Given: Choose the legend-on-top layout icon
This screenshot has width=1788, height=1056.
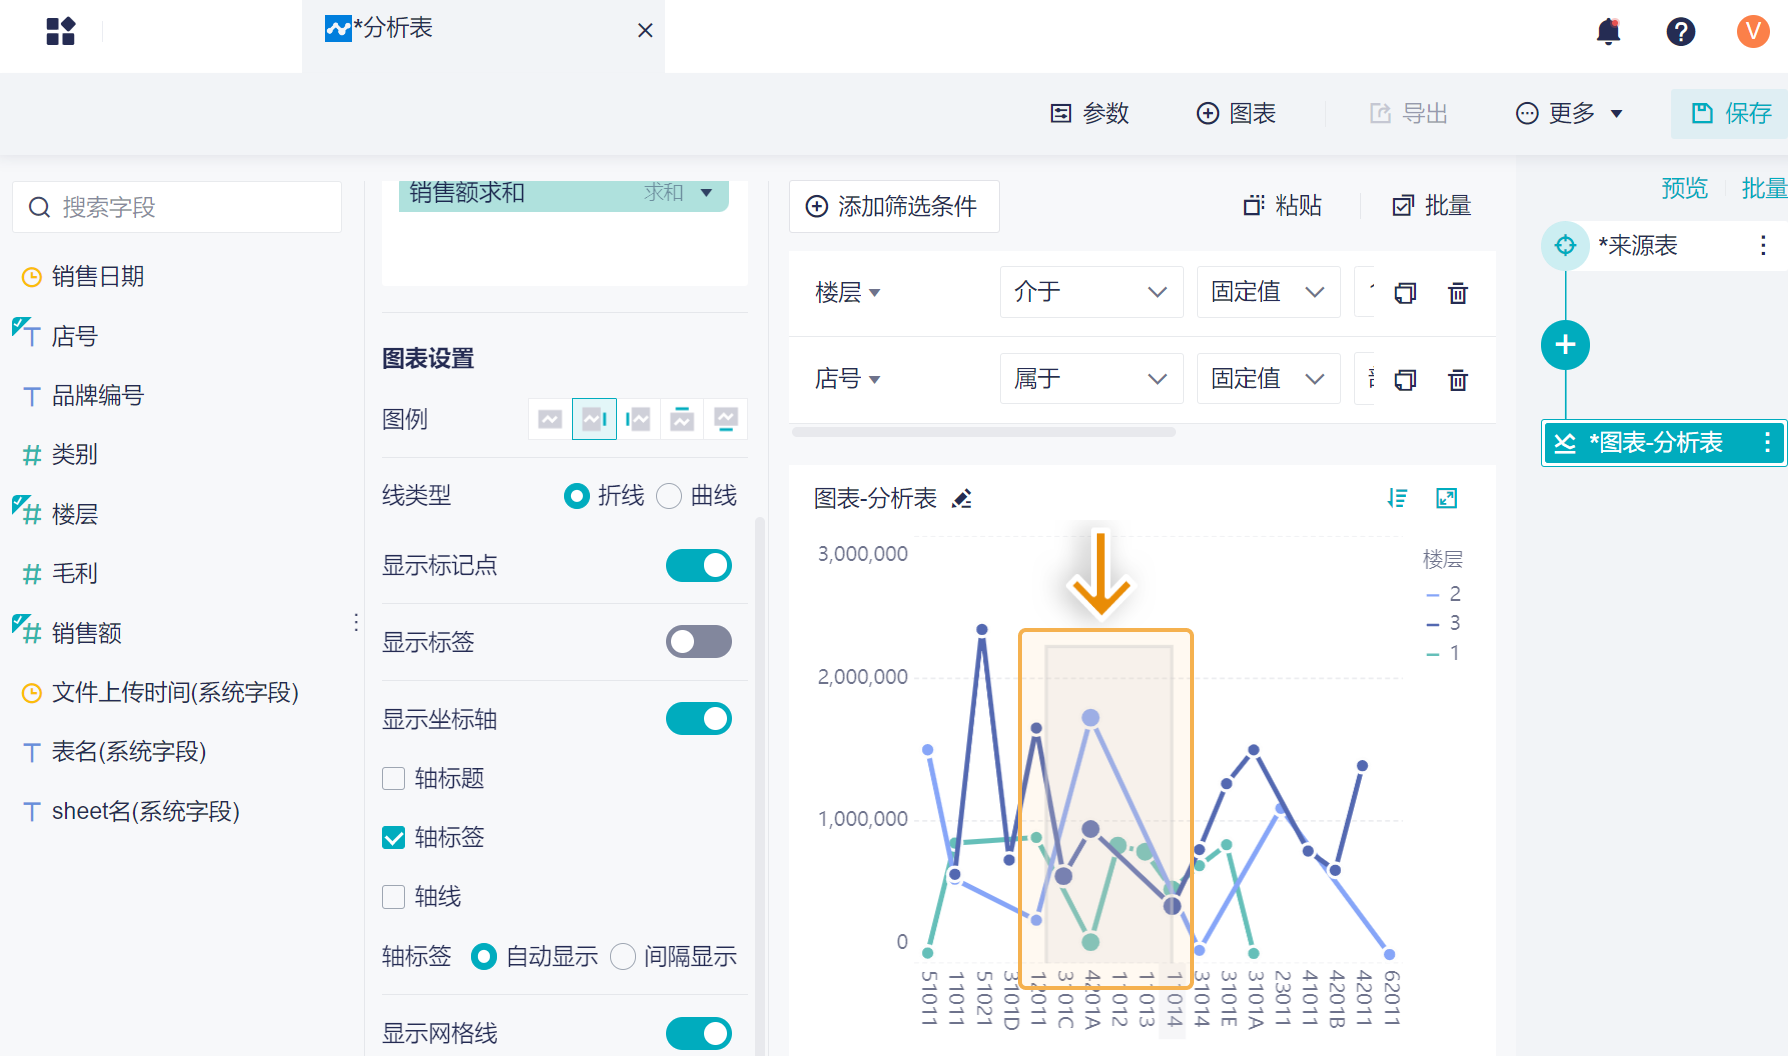Looking at the screenshot, I should [682, 419].
